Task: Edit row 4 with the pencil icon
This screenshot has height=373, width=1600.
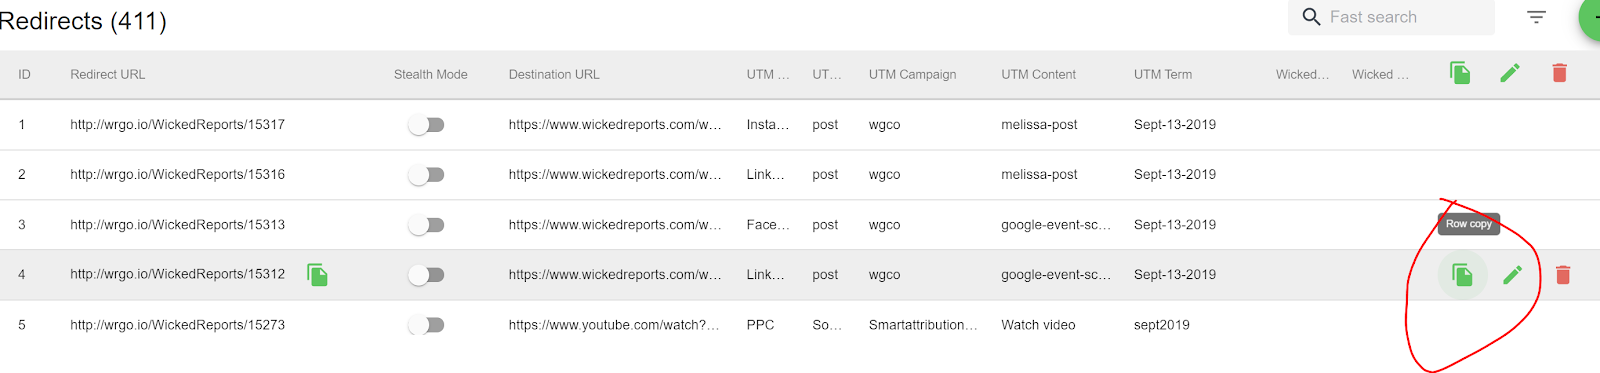Action: click(1513, 274)
